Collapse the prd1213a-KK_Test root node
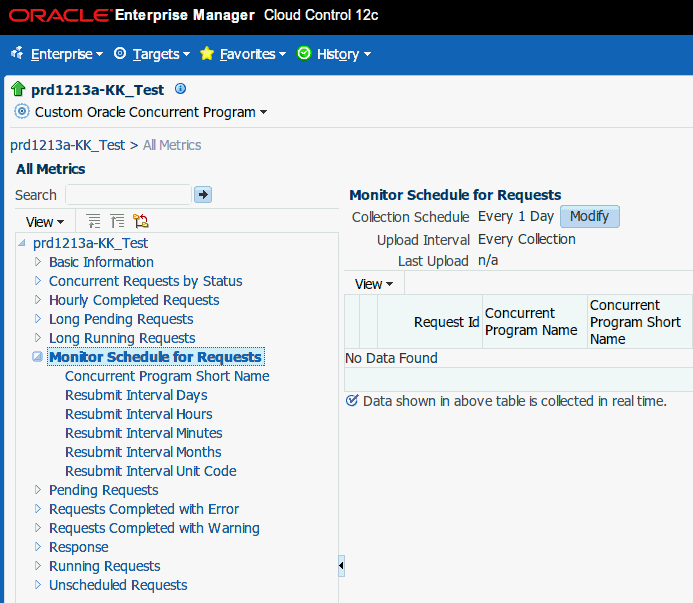 pyautogui.click(x=22, y=243)
